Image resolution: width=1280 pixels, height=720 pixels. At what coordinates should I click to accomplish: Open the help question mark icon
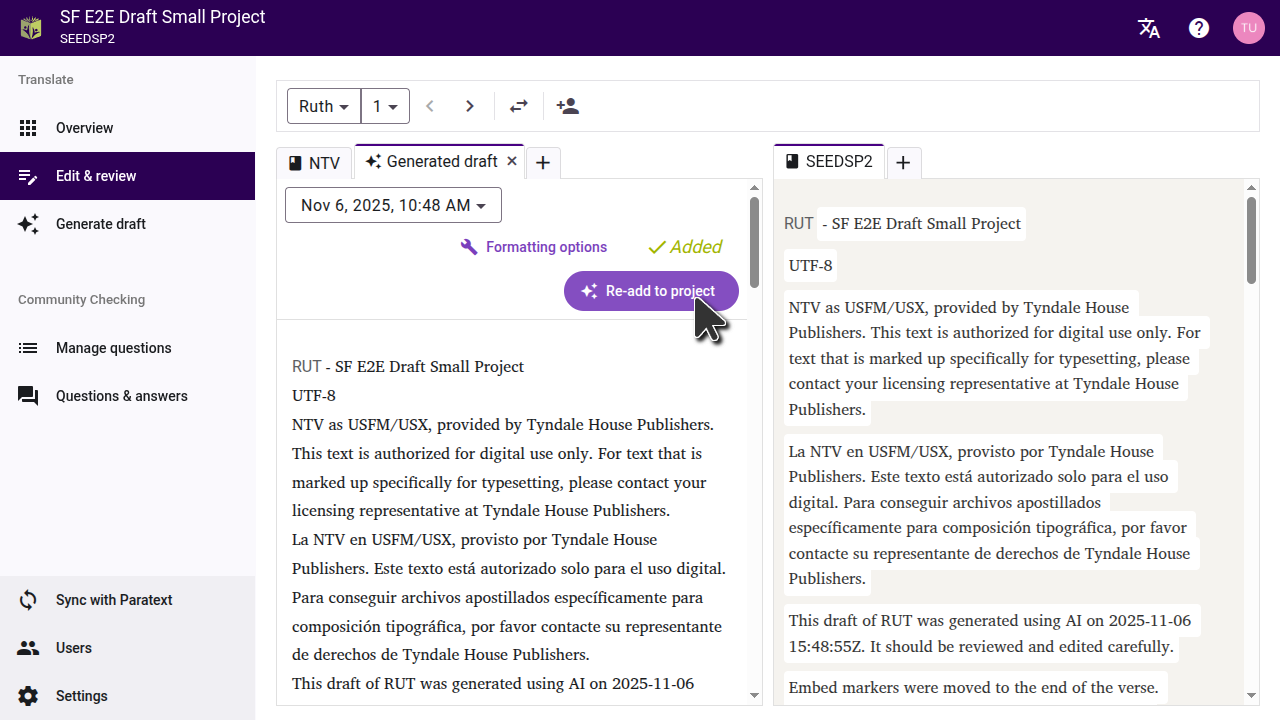point(1199,28)
